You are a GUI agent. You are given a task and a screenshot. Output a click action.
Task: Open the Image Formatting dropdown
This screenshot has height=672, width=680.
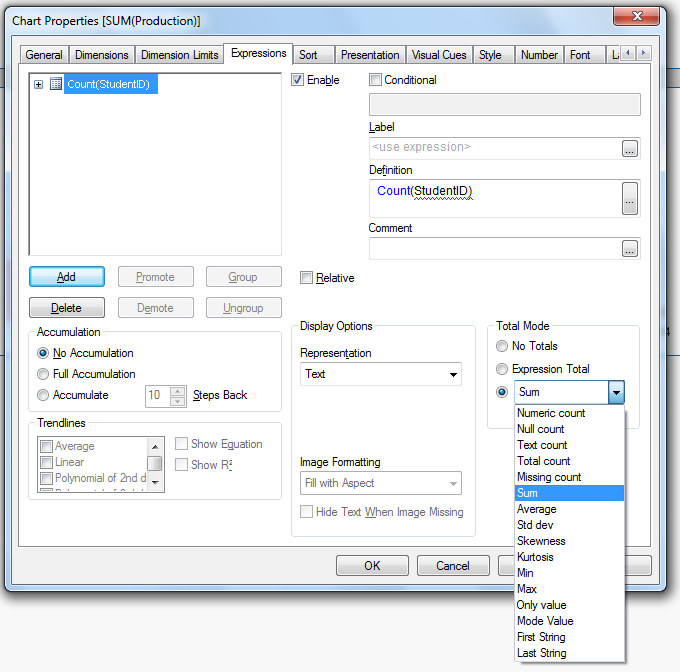(380, 483)
